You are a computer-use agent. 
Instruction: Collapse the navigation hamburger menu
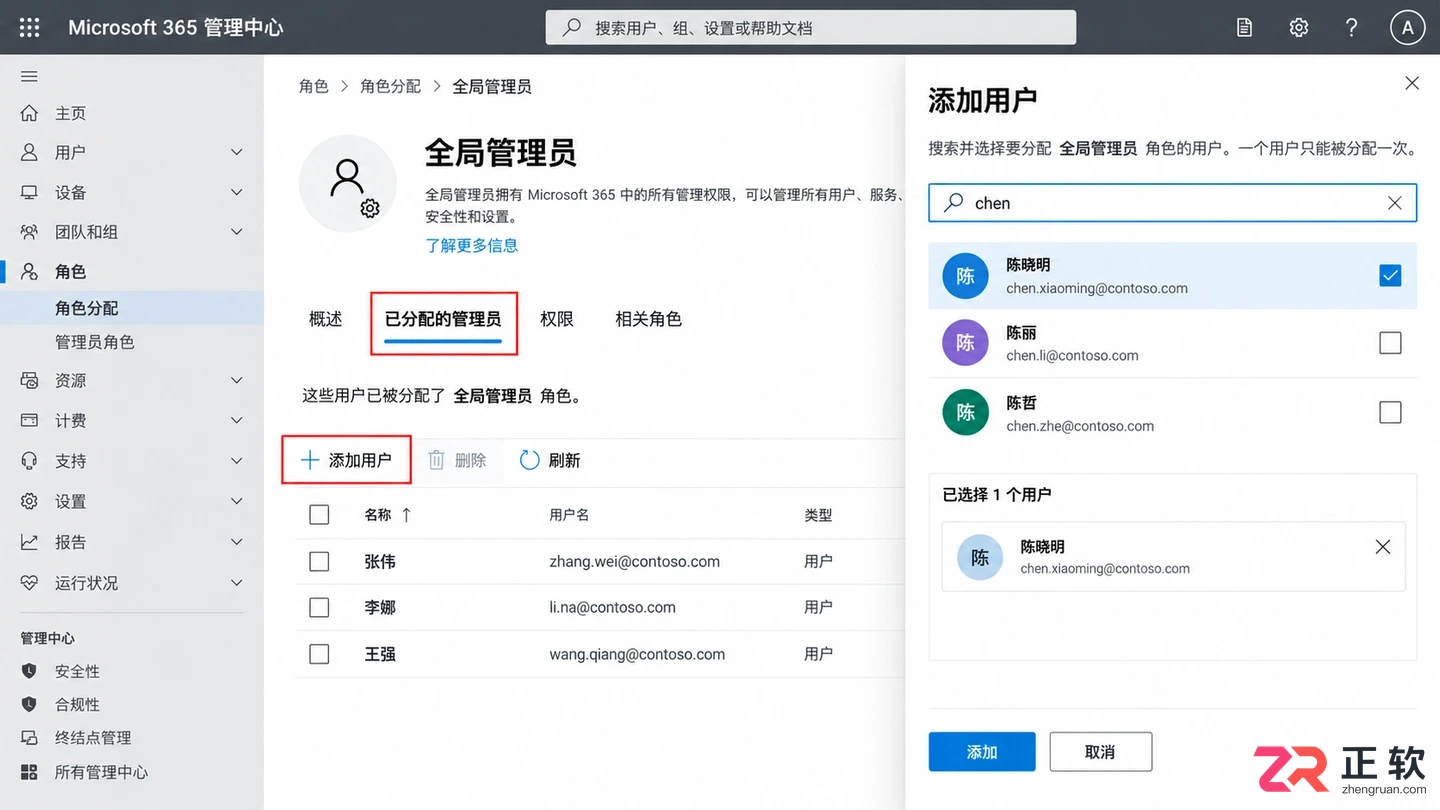click(x=29, y=77)
